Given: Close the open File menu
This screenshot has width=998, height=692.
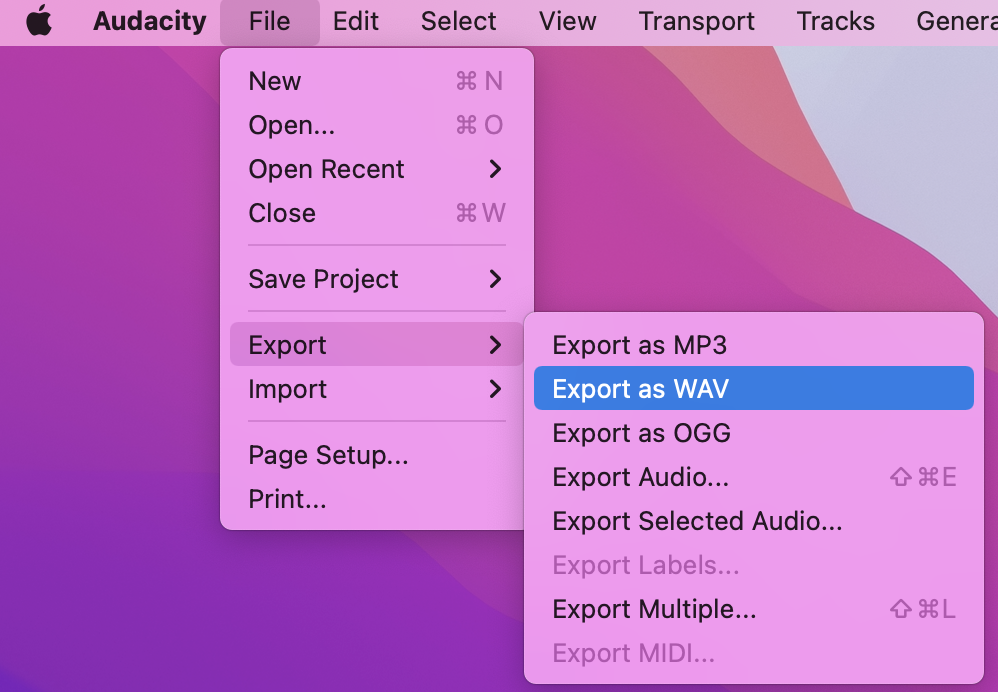Looking at the screenshot, I should pyautogui.click(x=270, y=22).
